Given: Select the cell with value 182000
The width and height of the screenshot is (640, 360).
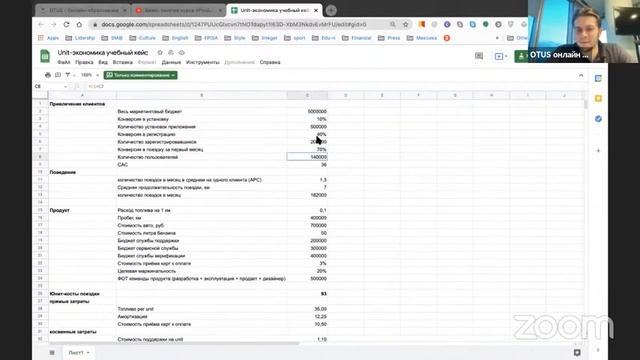Looking at the screenshot, I should click(307, 195).
